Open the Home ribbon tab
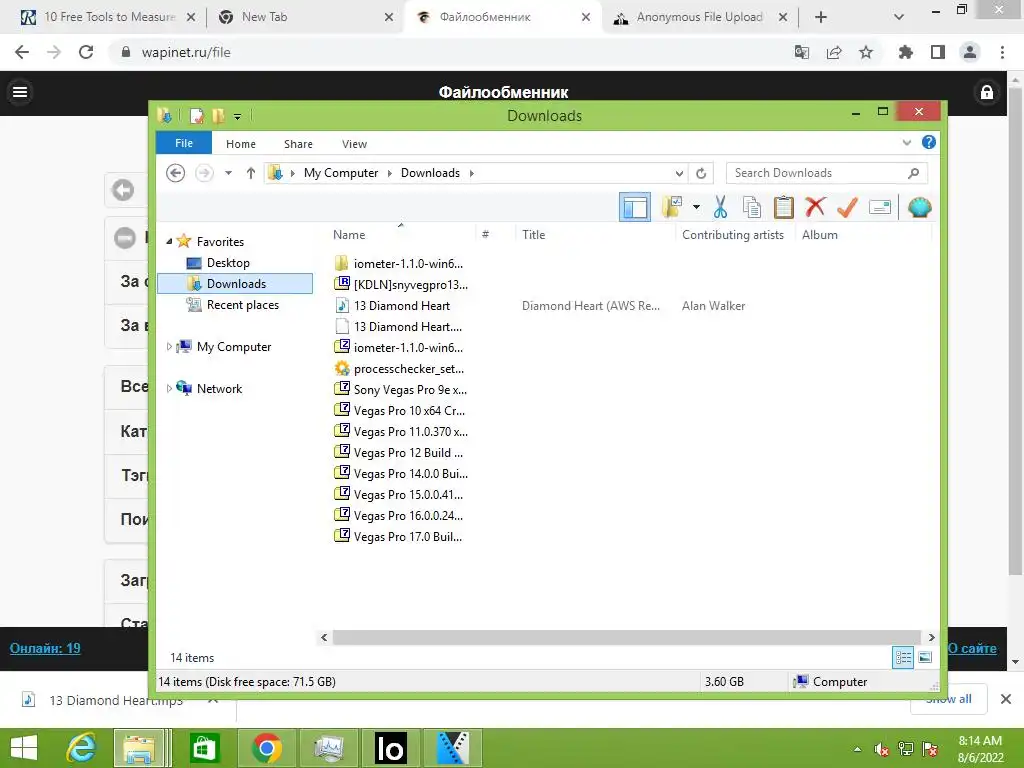 pyautogui.click(x=241, y=144)
